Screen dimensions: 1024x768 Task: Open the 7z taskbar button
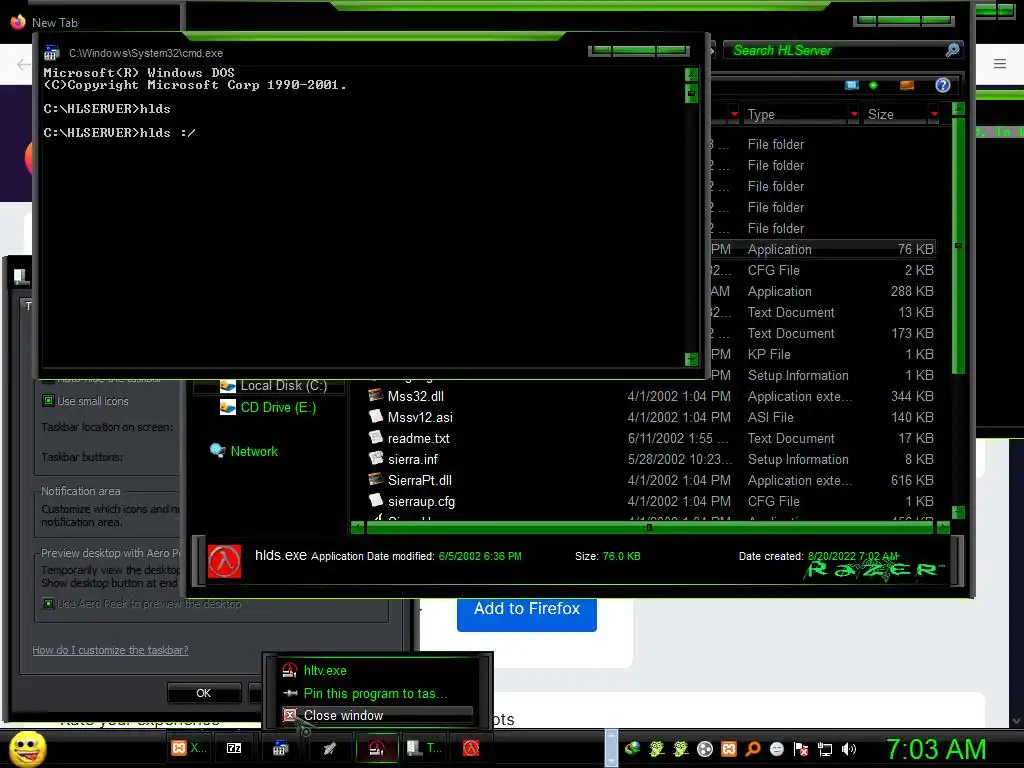coord(234,748)
